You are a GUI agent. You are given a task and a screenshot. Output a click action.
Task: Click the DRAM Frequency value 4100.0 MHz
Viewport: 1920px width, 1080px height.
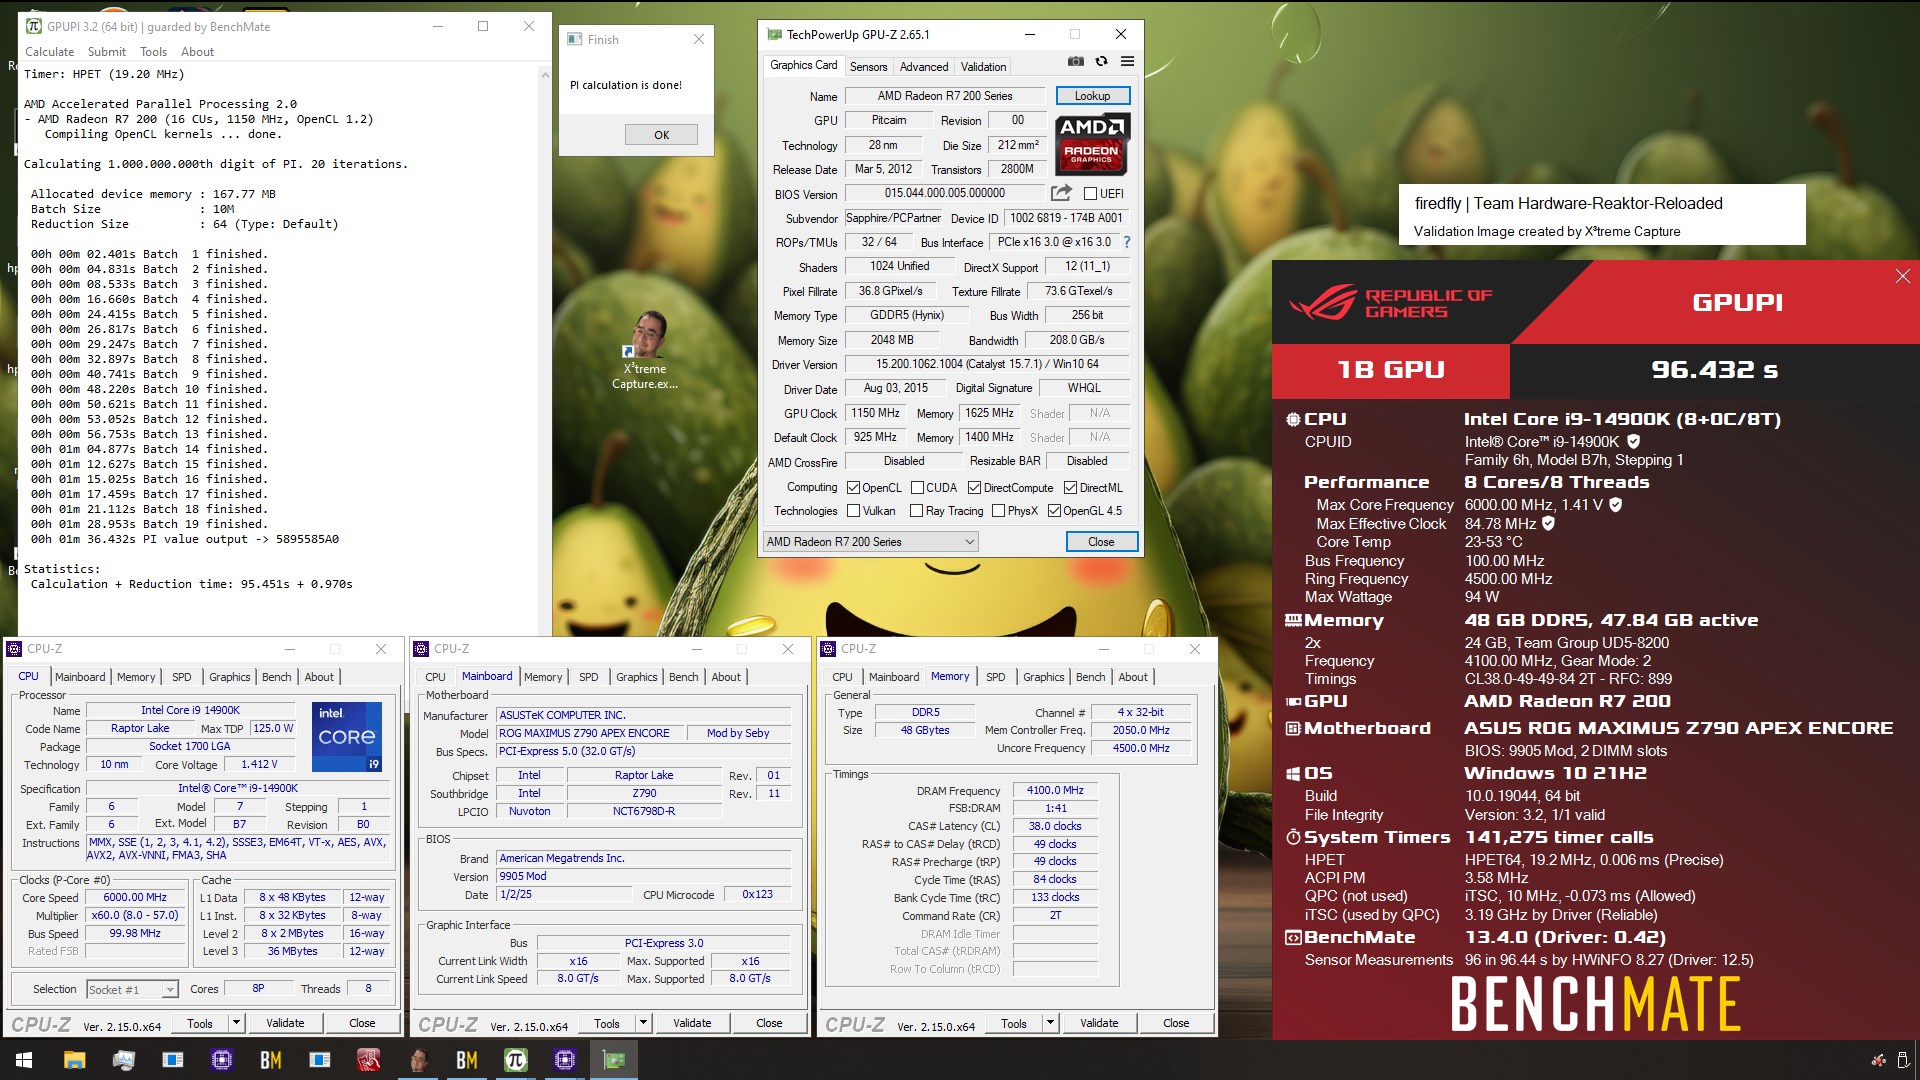(1055, 790)
